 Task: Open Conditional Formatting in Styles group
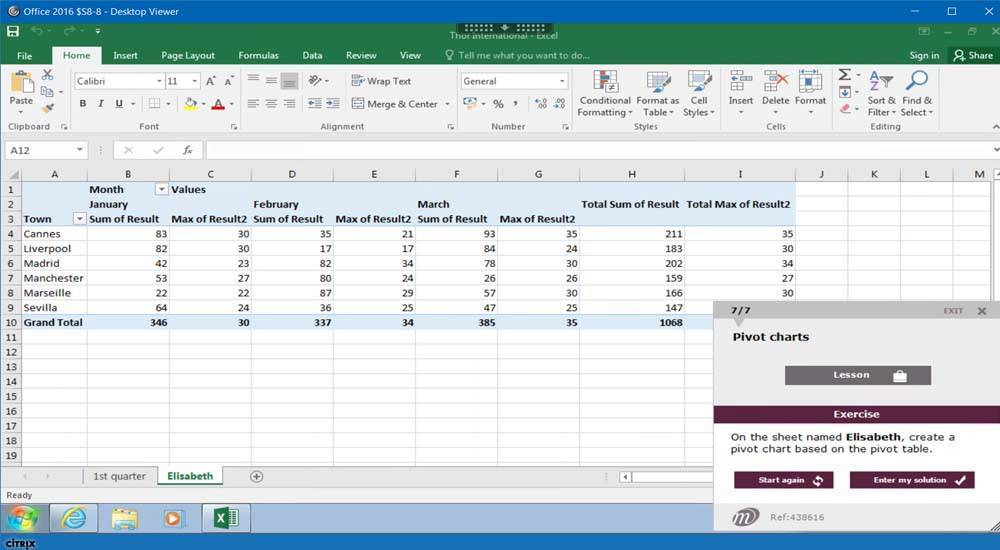[x=605, y=93]
